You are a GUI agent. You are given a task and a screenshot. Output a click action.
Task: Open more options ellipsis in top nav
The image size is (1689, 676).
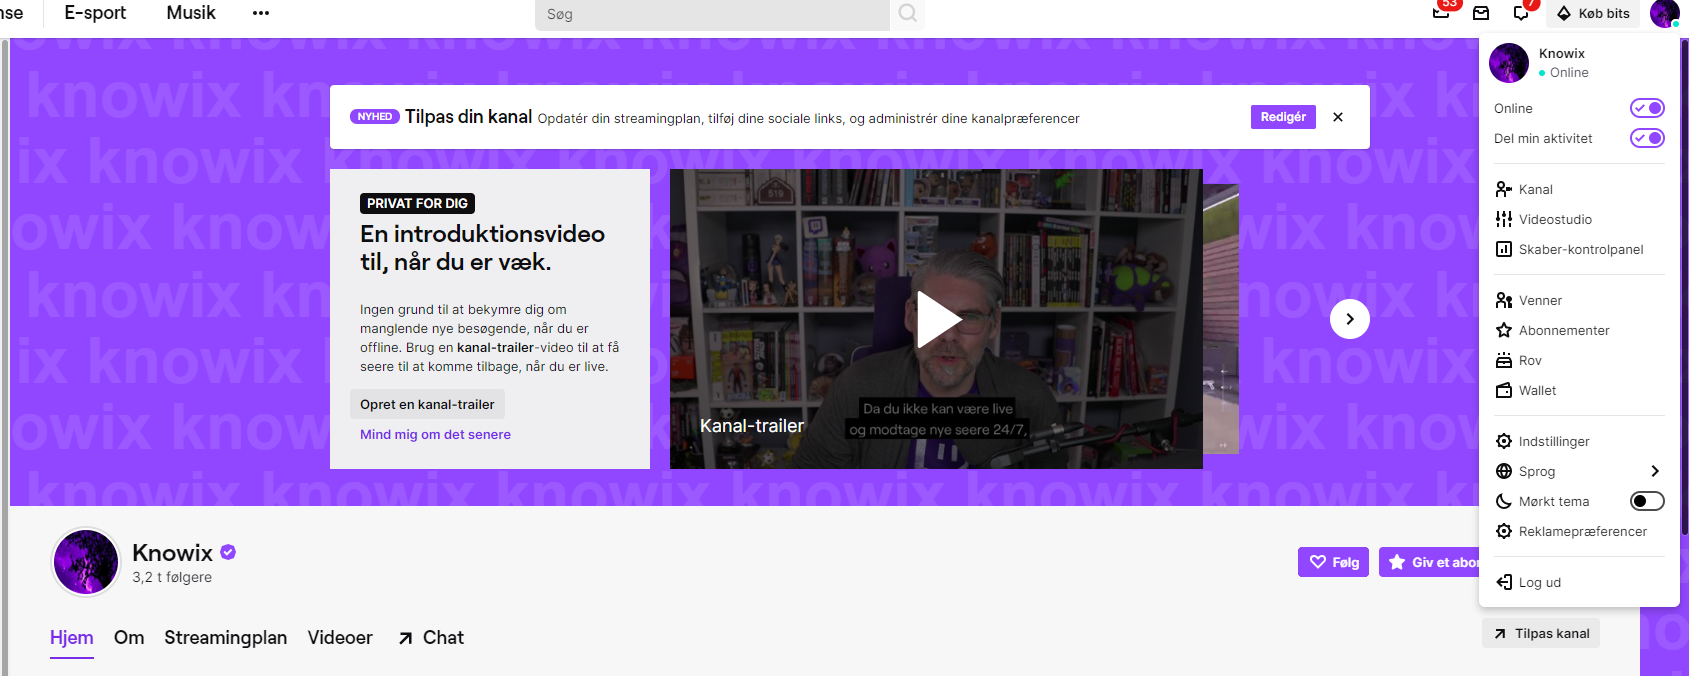[x=261, y=13]
